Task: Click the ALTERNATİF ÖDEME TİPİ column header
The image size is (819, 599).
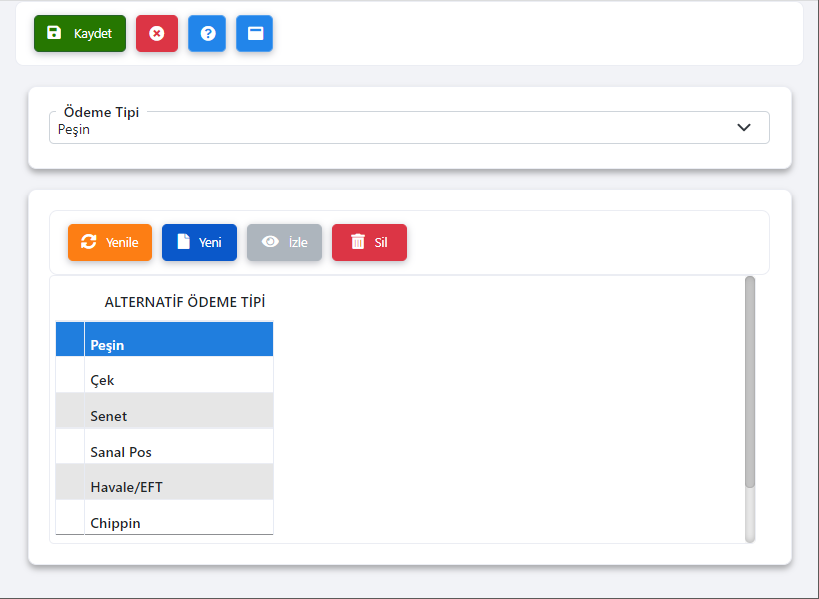Action: tap(184, 302)
